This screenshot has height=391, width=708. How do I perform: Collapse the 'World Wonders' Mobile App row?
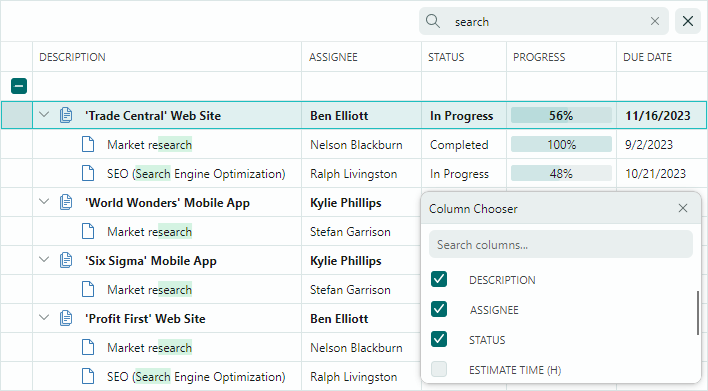pyautogui.click(x=44, y=202)
